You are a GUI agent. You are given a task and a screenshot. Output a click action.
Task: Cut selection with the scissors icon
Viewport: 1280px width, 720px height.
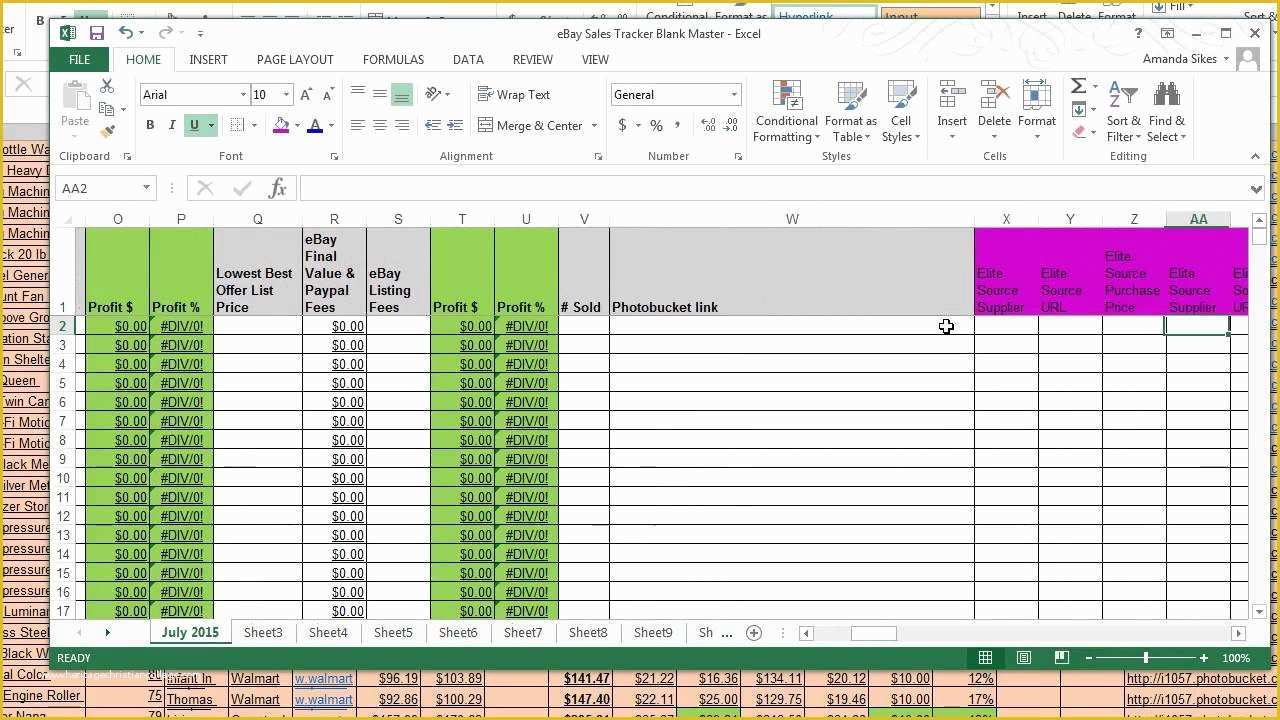[107, 87]
